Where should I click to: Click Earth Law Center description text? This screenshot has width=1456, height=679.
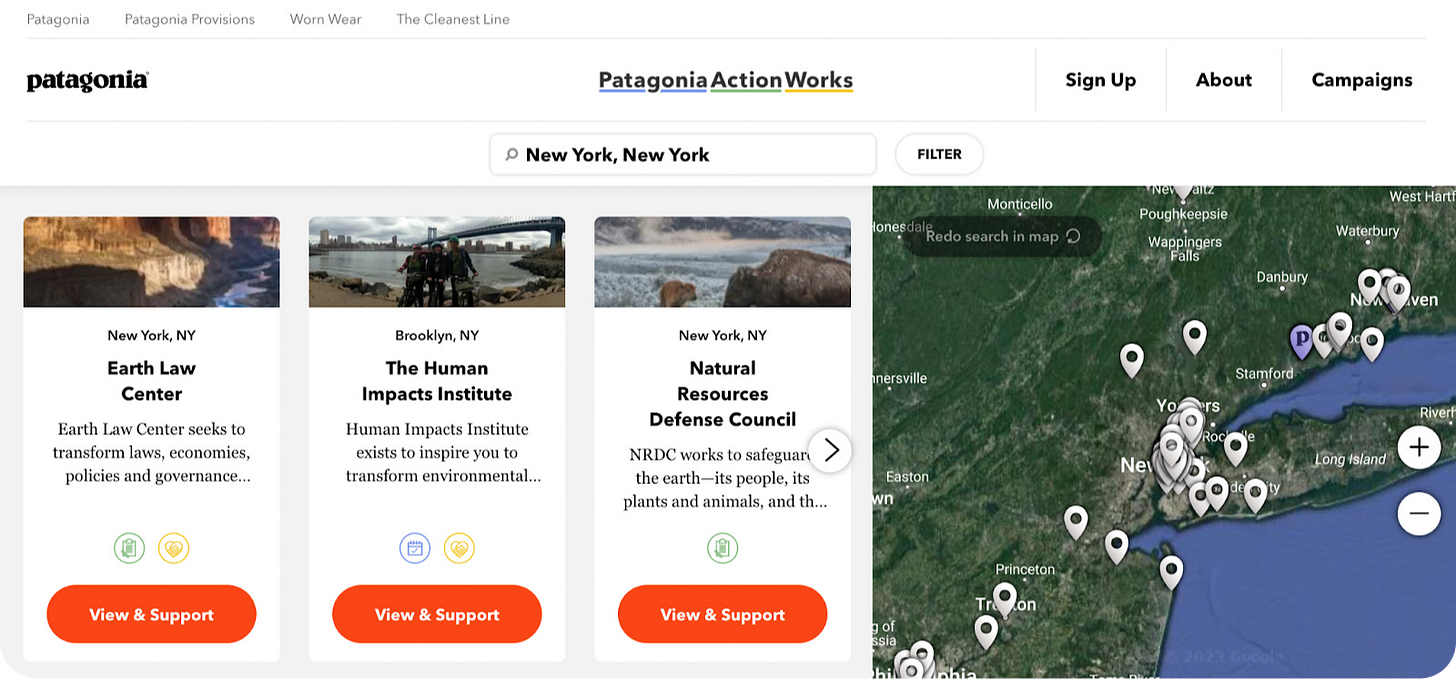click(152, 453)
